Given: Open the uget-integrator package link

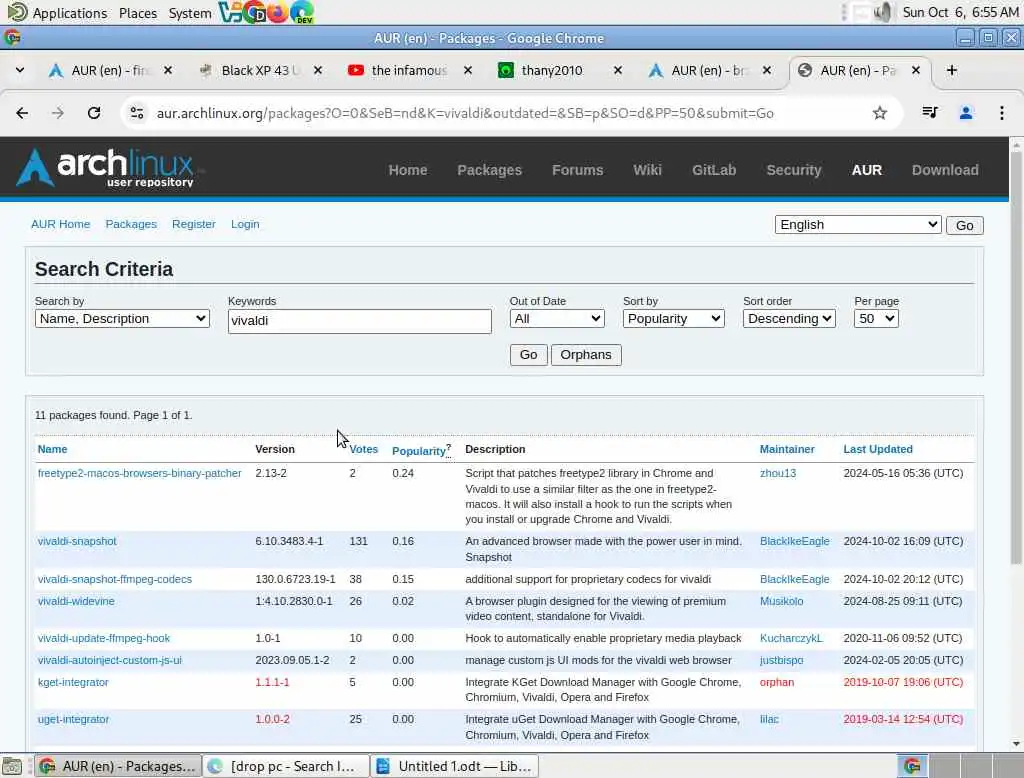Looking at the screenshot, I should [73, 719].
